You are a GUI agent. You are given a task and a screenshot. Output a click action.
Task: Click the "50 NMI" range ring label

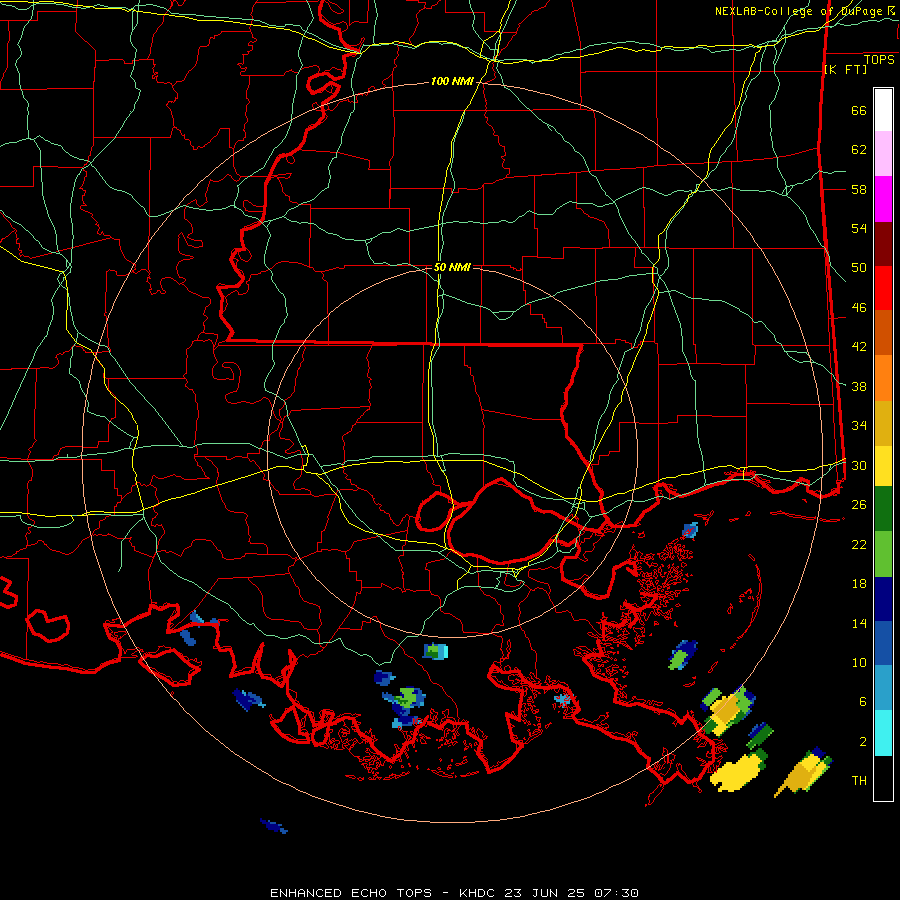click(452, 267)
